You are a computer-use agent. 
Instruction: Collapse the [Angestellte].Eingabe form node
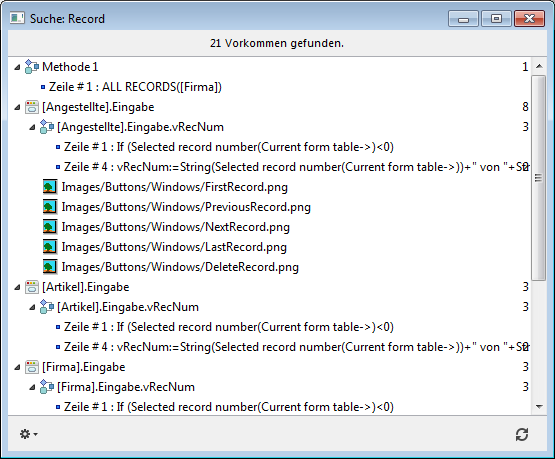point(17,107)
